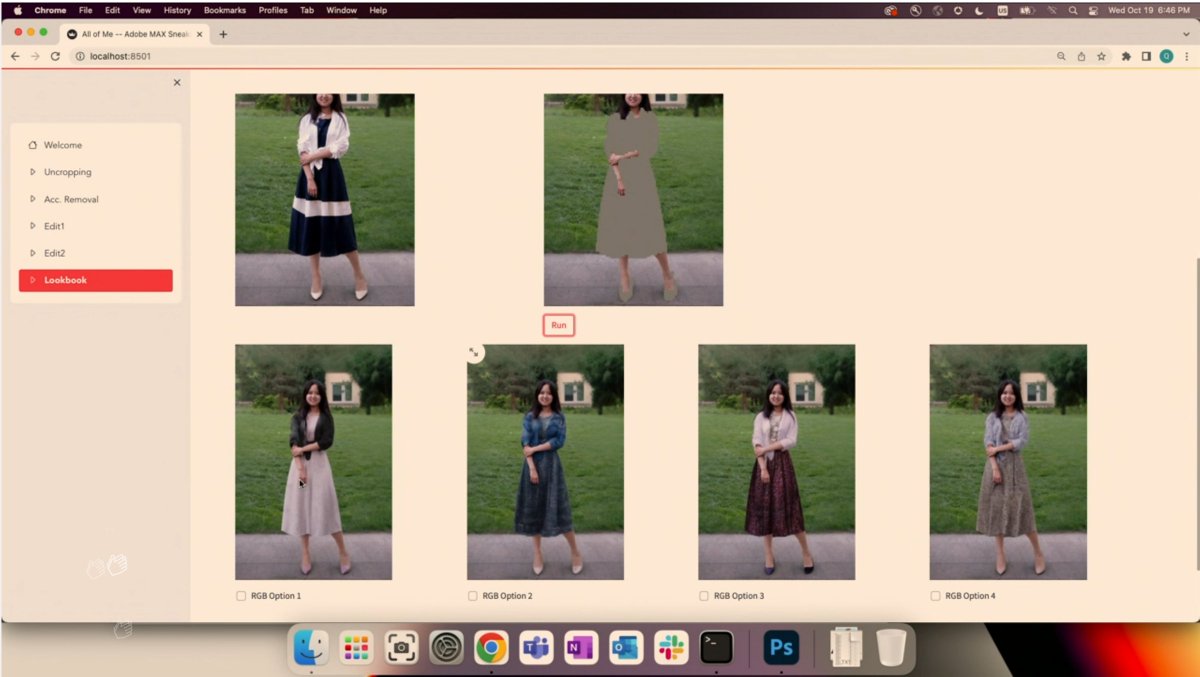Screen dimensions: 1200x677
Task: Open the Edit menu
Action: [x=113, y=10]
